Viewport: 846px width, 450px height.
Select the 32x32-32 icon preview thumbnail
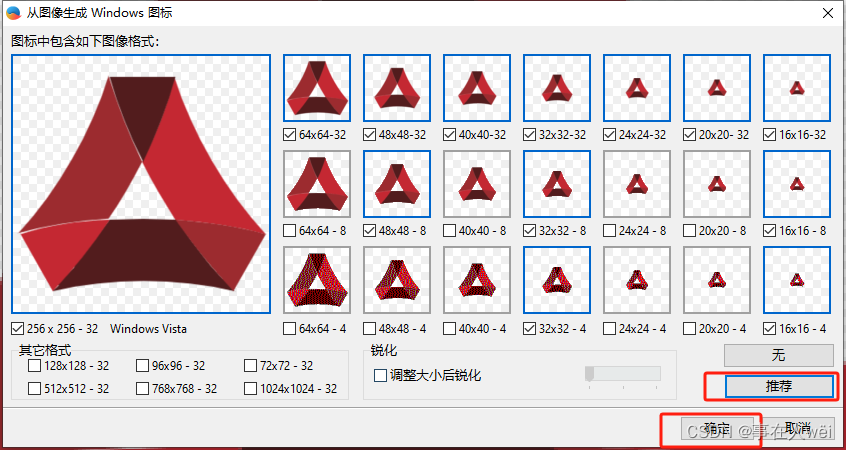(557, 88)
